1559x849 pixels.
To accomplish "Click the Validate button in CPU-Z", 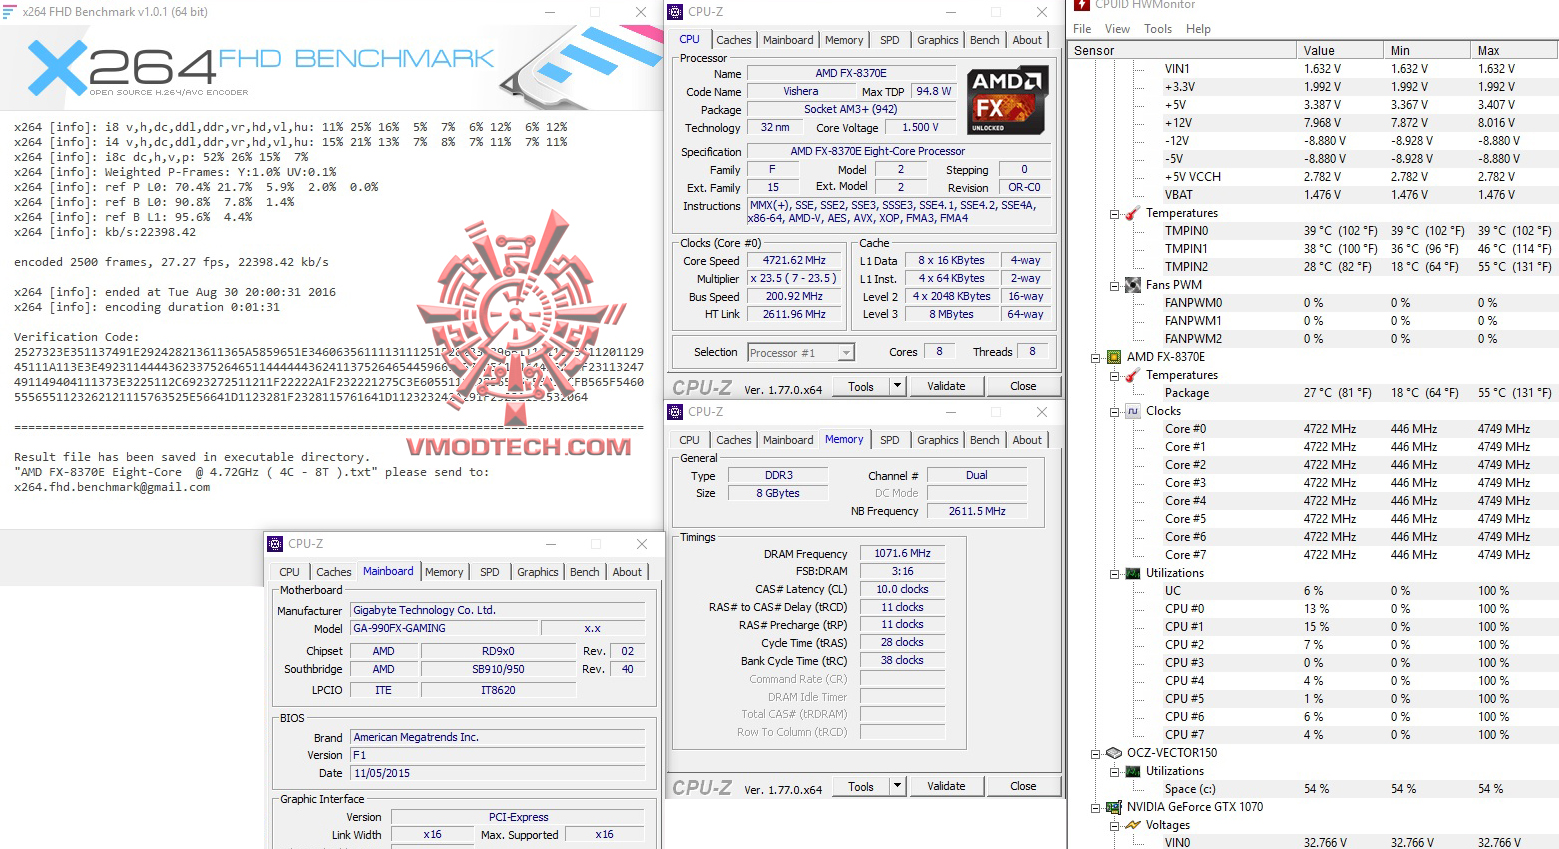I will 945,385.
